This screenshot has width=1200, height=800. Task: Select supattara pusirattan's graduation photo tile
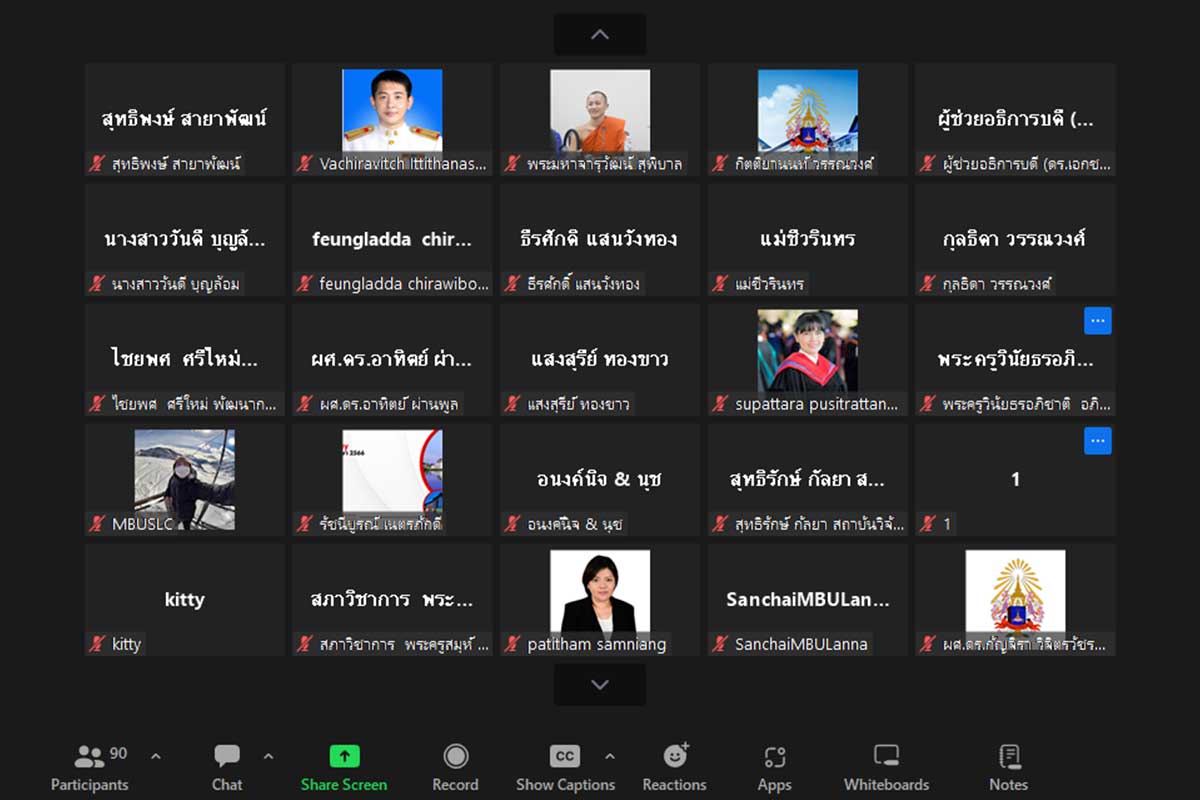(x=807, y=350)
